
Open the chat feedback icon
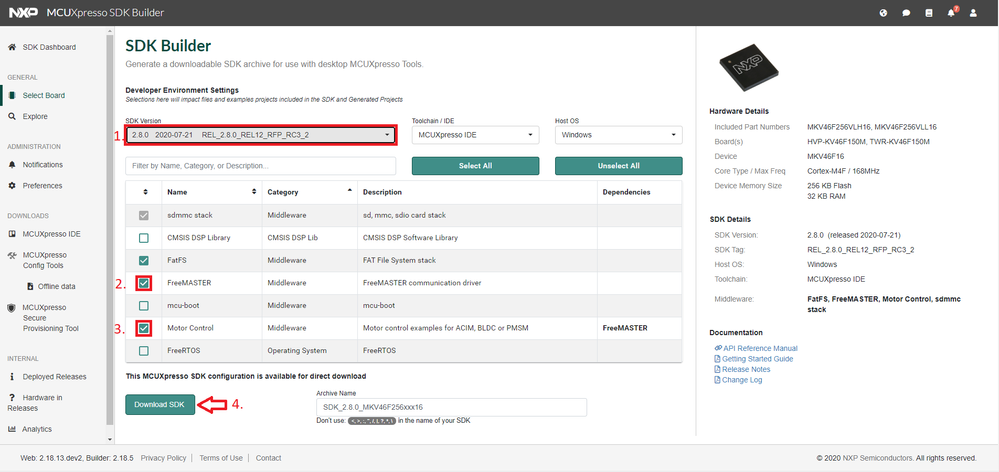(x=906, y=13)
